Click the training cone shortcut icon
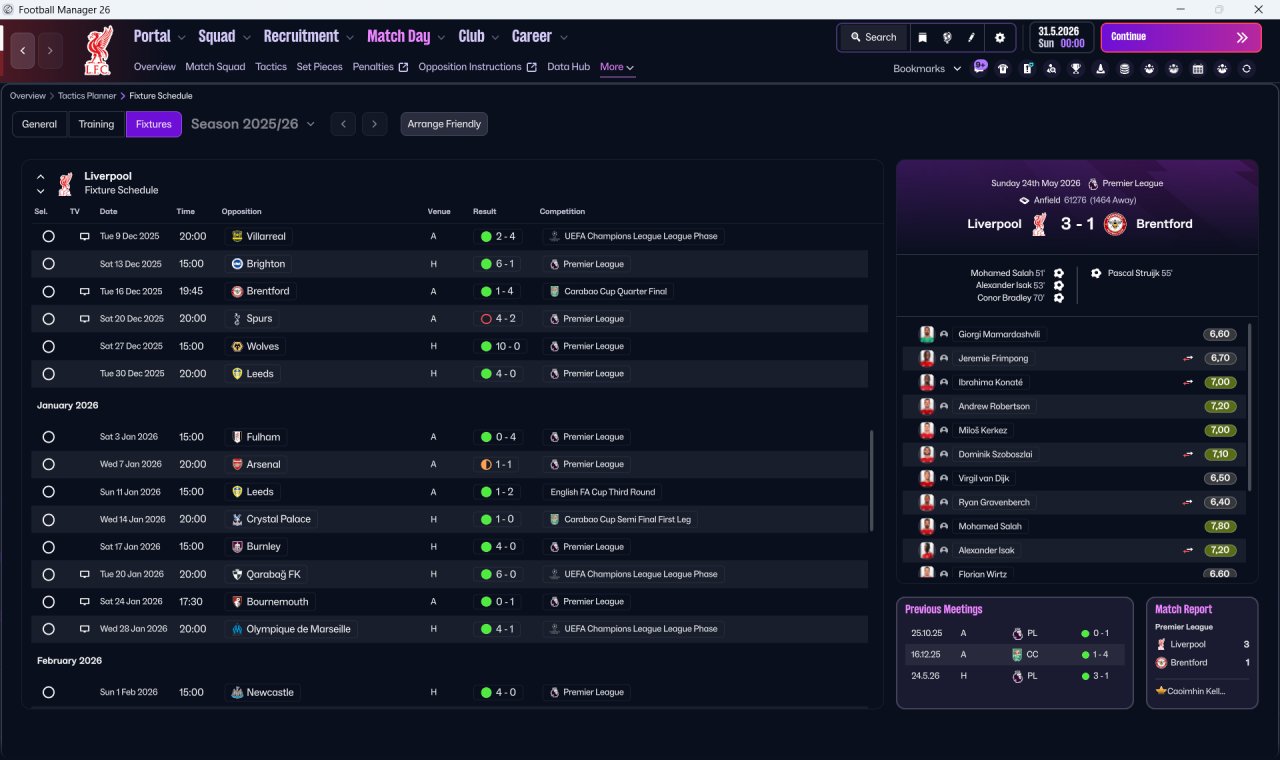The height and width of the screenshot is (760, 1280). point(1101,69)
